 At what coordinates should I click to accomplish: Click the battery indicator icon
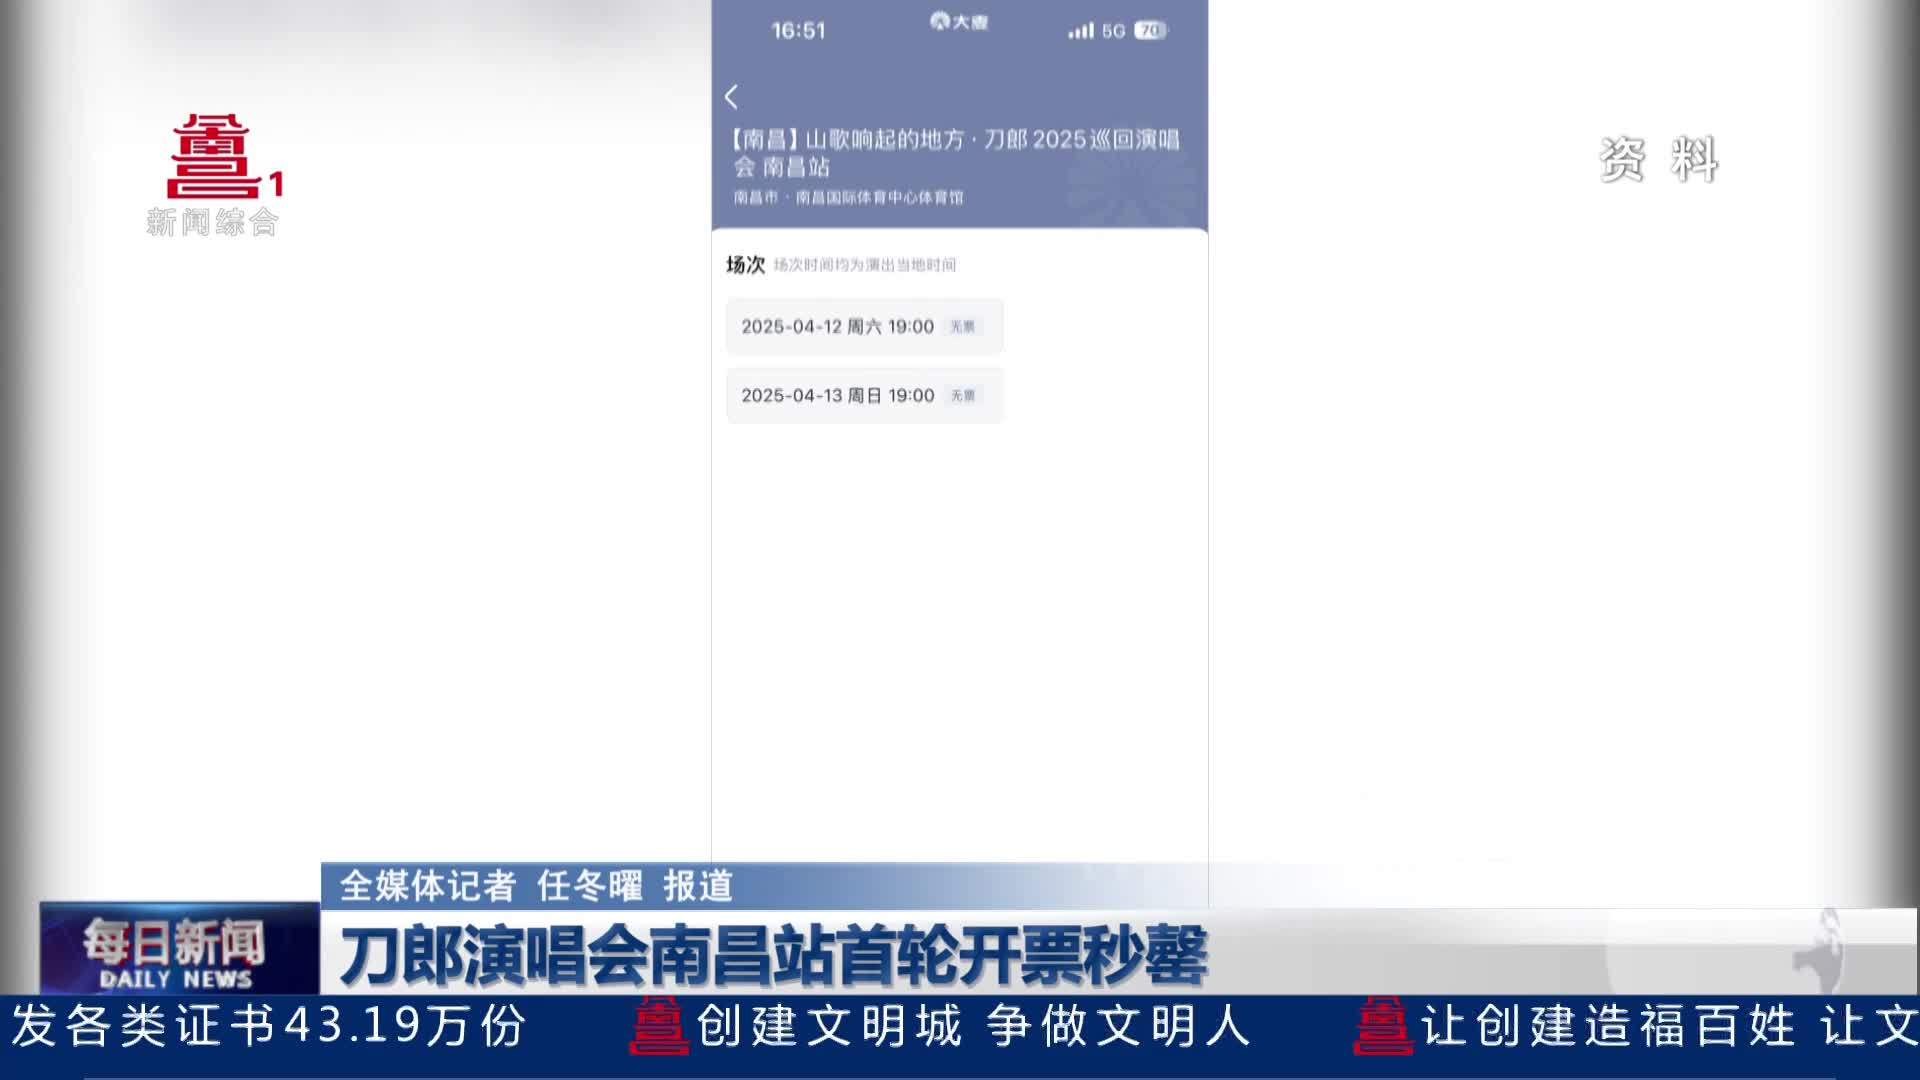1151,31
